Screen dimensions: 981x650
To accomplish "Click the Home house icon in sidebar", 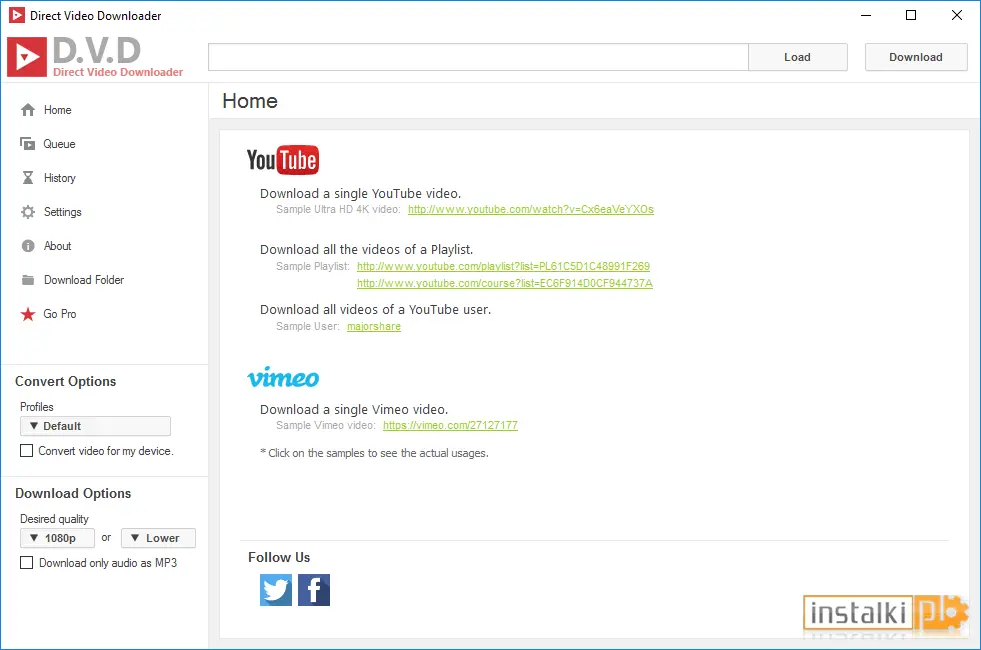I will 28,110.
